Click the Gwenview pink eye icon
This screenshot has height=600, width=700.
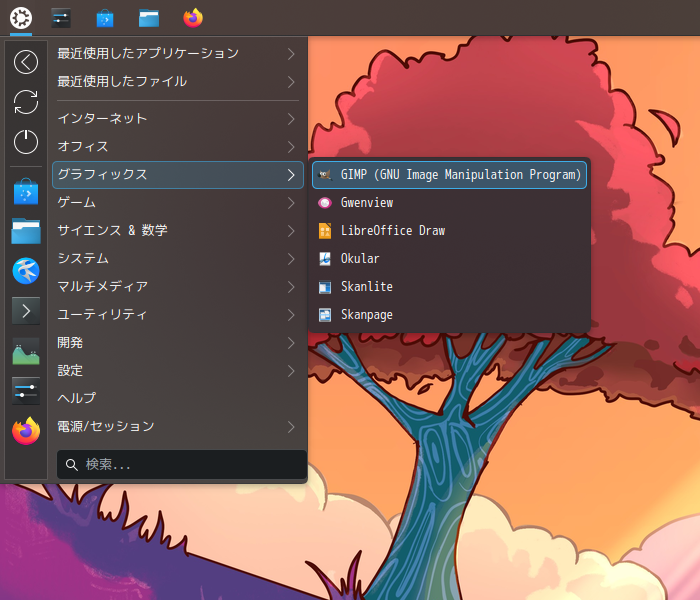coord(325,203)
